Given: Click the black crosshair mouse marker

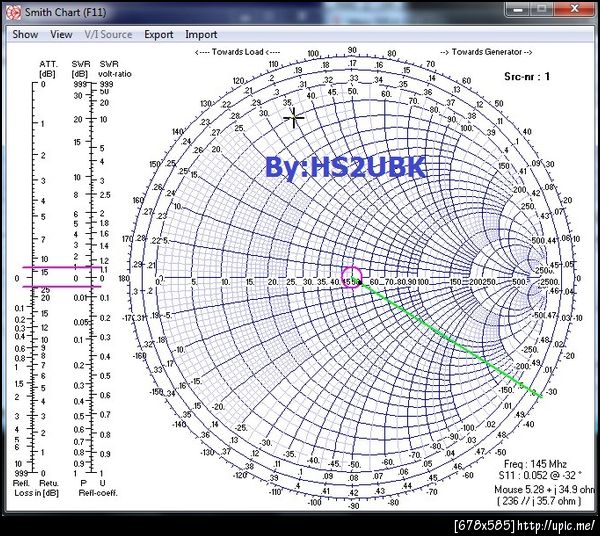Looking at the screenshot, I should [x=294, y=118].
